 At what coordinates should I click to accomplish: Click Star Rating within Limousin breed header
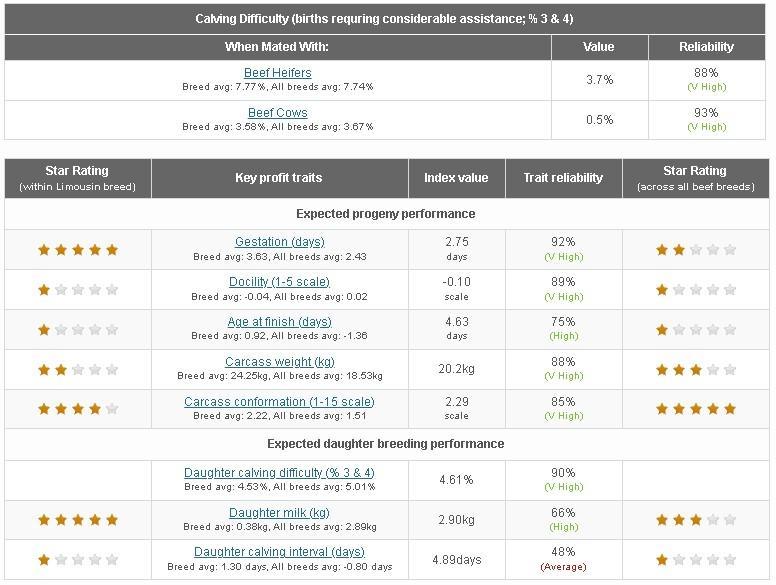click(77, 178)
